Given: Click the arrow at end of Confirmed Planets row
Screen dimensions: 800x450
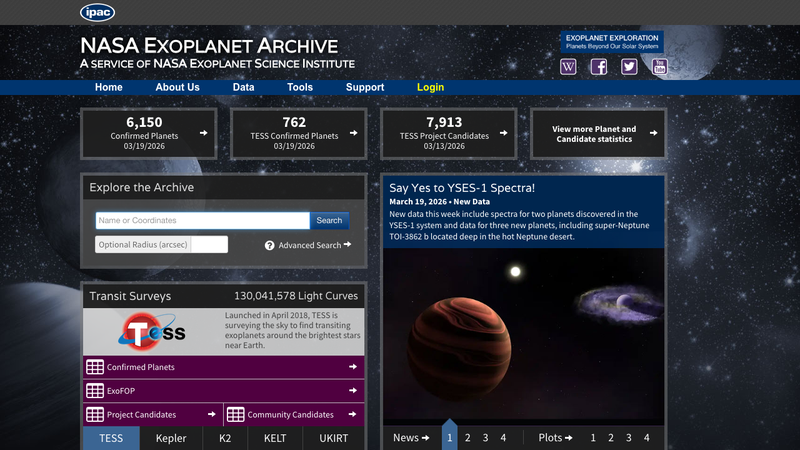Looking at the screenshot, I should click(x=353, y=366).
